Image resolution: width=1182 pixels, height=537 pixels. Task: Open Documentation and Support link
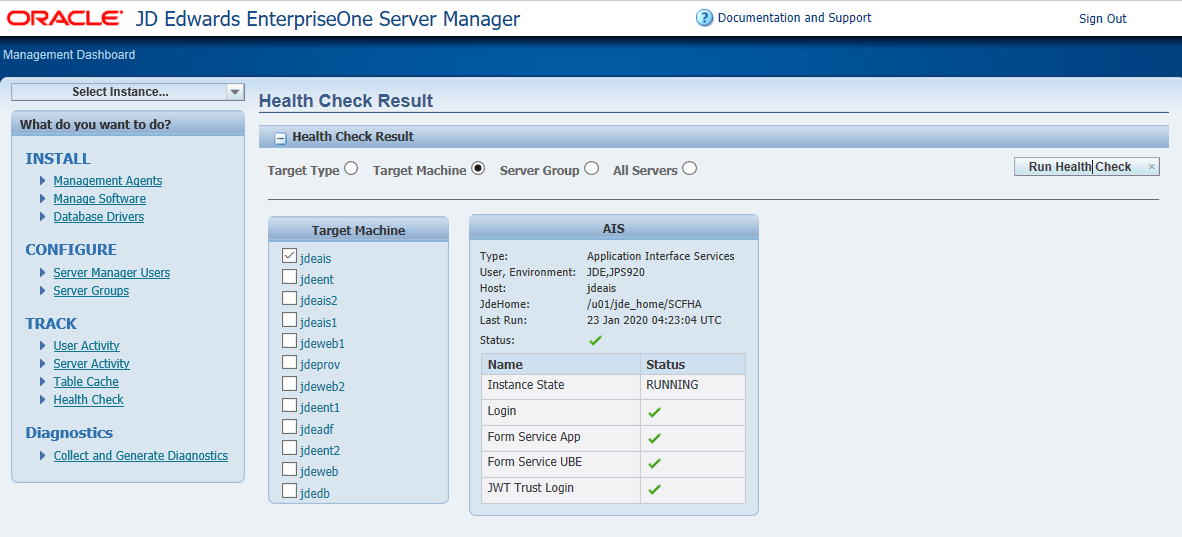tap(795, 17)
